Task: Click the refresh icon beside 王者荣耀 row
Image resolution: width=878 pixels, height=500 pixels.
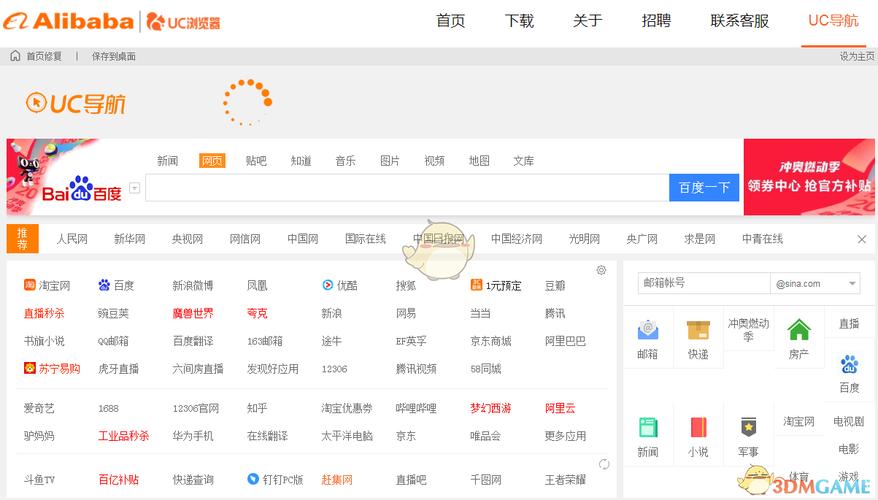Action: pyautogui.click(x=604, y=464)
